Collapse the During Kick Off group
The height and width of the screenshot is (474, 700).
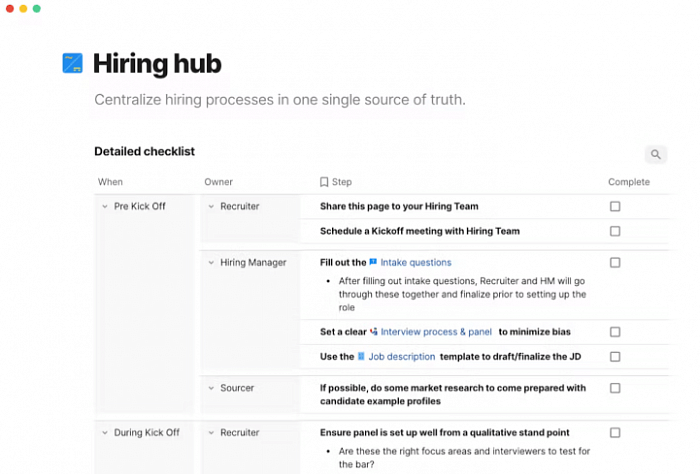click(105, 432)
